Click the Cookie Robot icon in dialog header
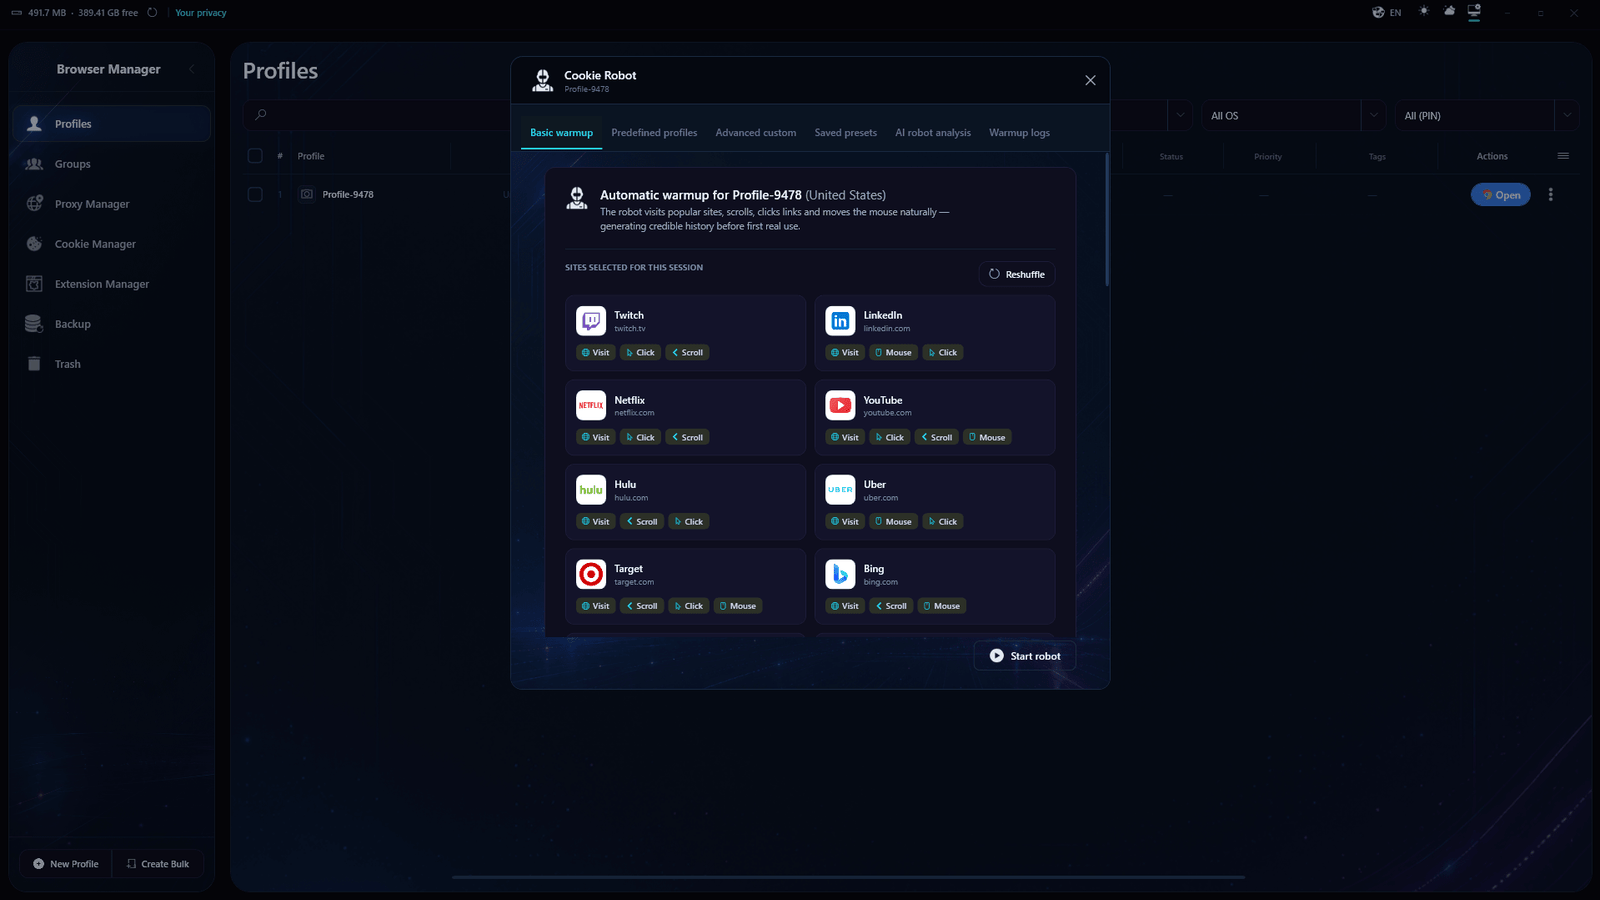 click(x=543, y=81)
